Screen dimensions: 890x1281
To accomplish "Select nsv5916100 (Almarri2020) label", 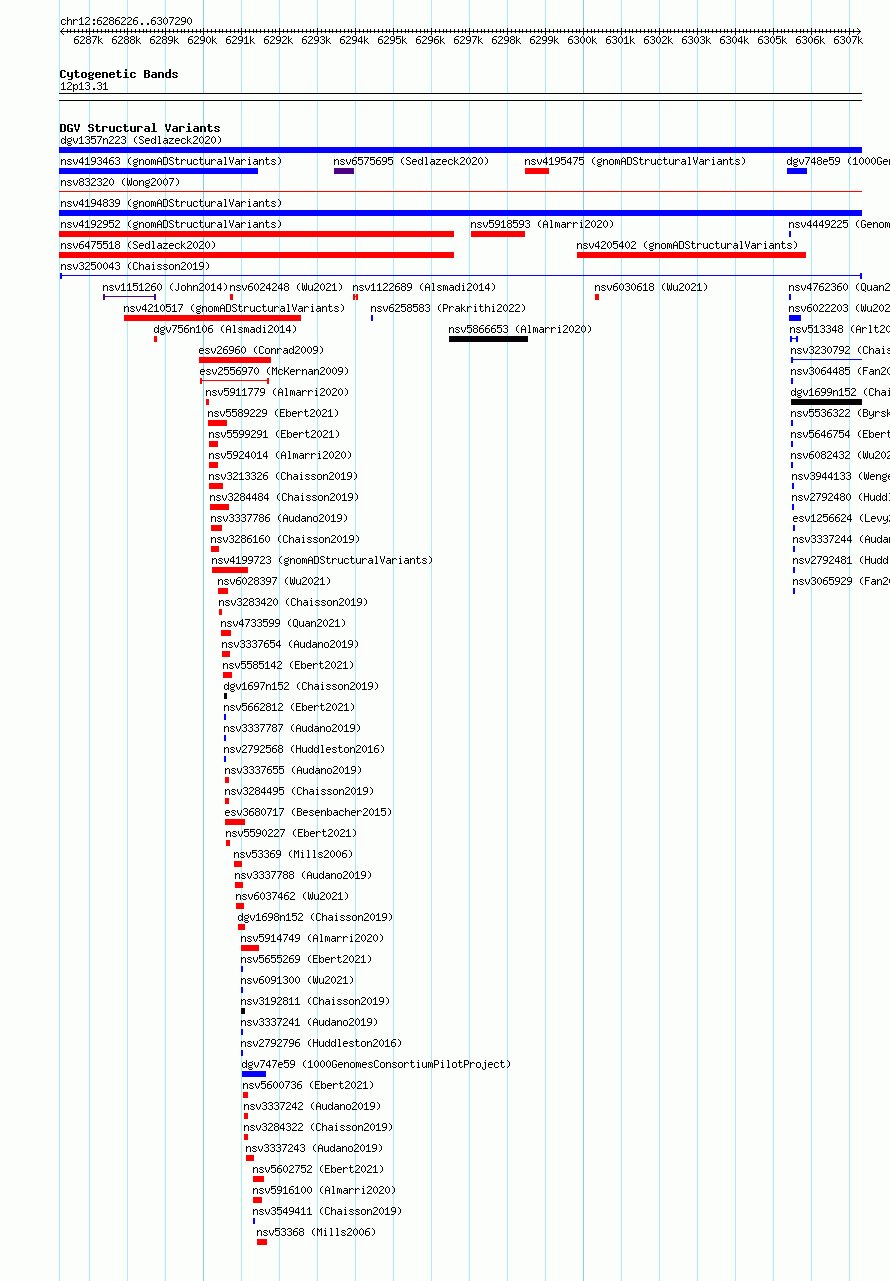I will pos(324,1190).
